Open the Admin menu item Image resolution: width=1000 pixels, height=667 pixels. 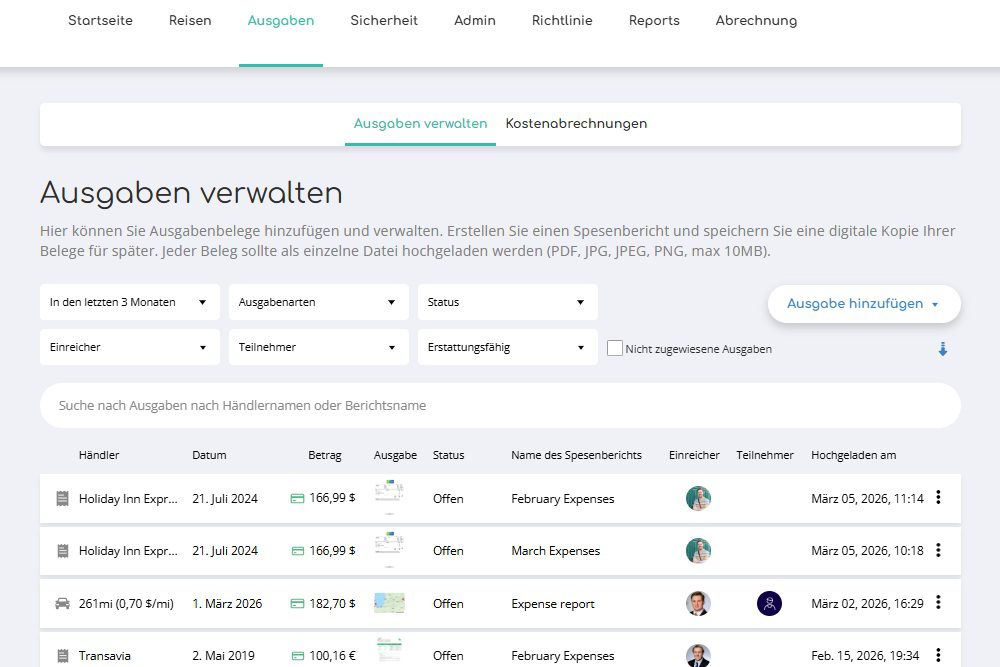(x=474, y=20)
